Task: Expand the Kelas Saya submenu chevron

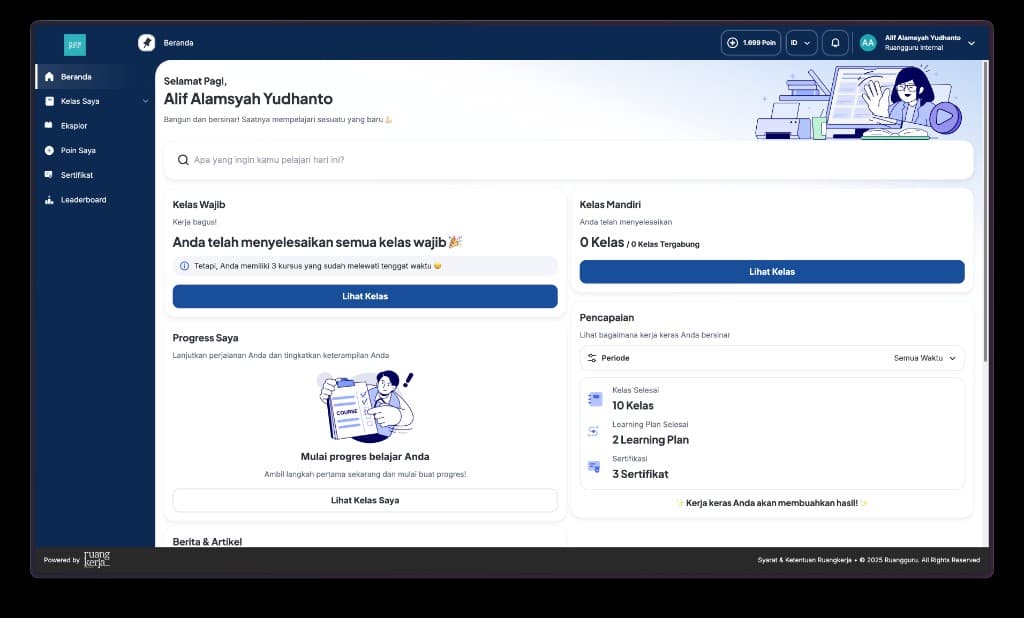Action: [x=145, y=101]
